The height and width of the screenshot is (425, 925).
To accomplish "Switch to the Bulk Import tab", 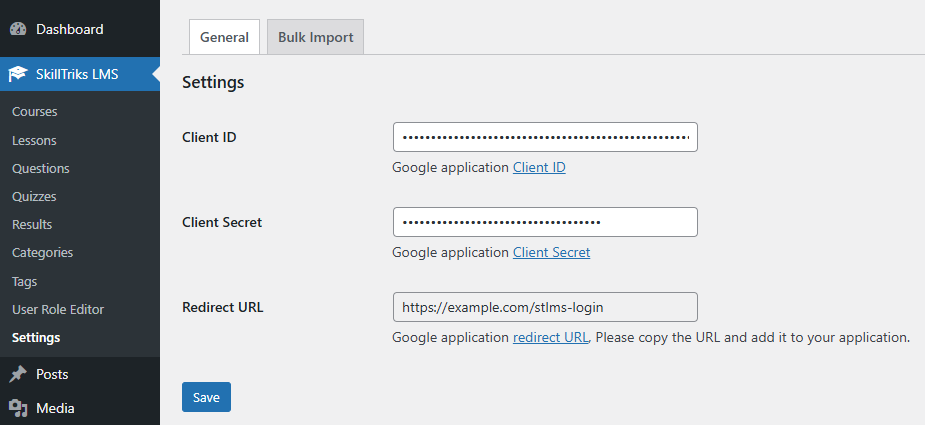I will (x=315, y=37).
